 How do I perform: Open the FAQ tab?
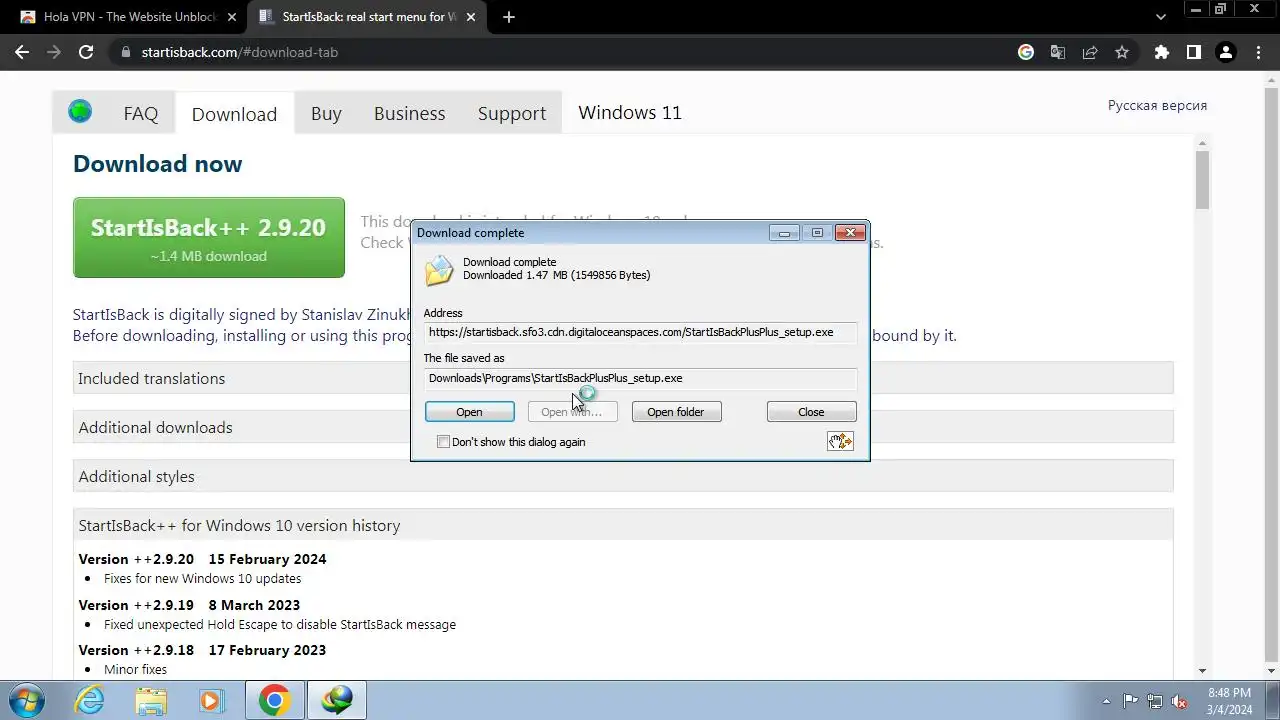click(x=141, y=113)
